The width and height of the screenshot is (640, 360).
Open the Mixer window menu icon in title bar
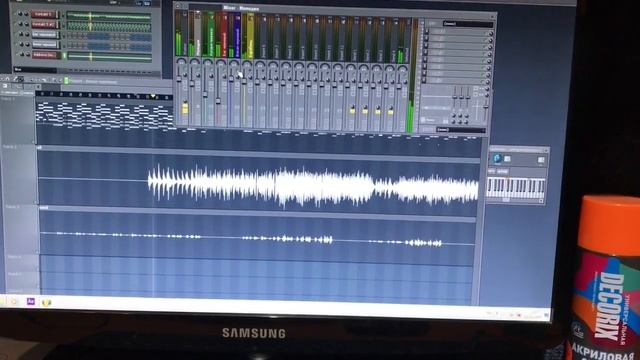point(178,6)
